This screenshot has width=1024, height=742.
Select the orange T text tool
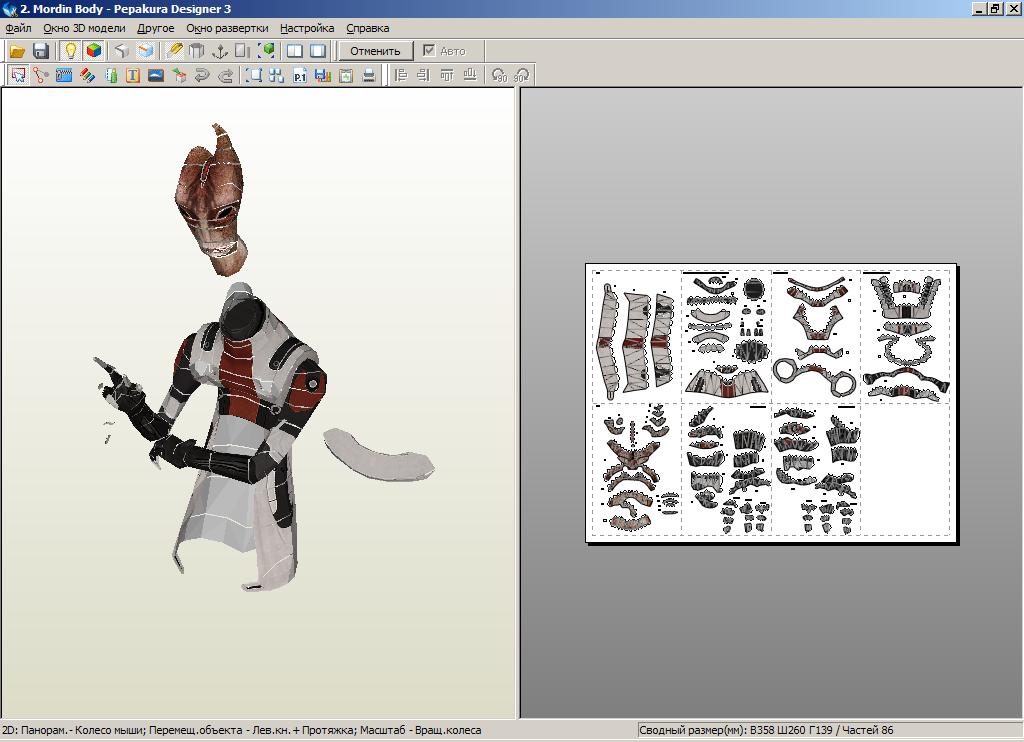point(133,76)
